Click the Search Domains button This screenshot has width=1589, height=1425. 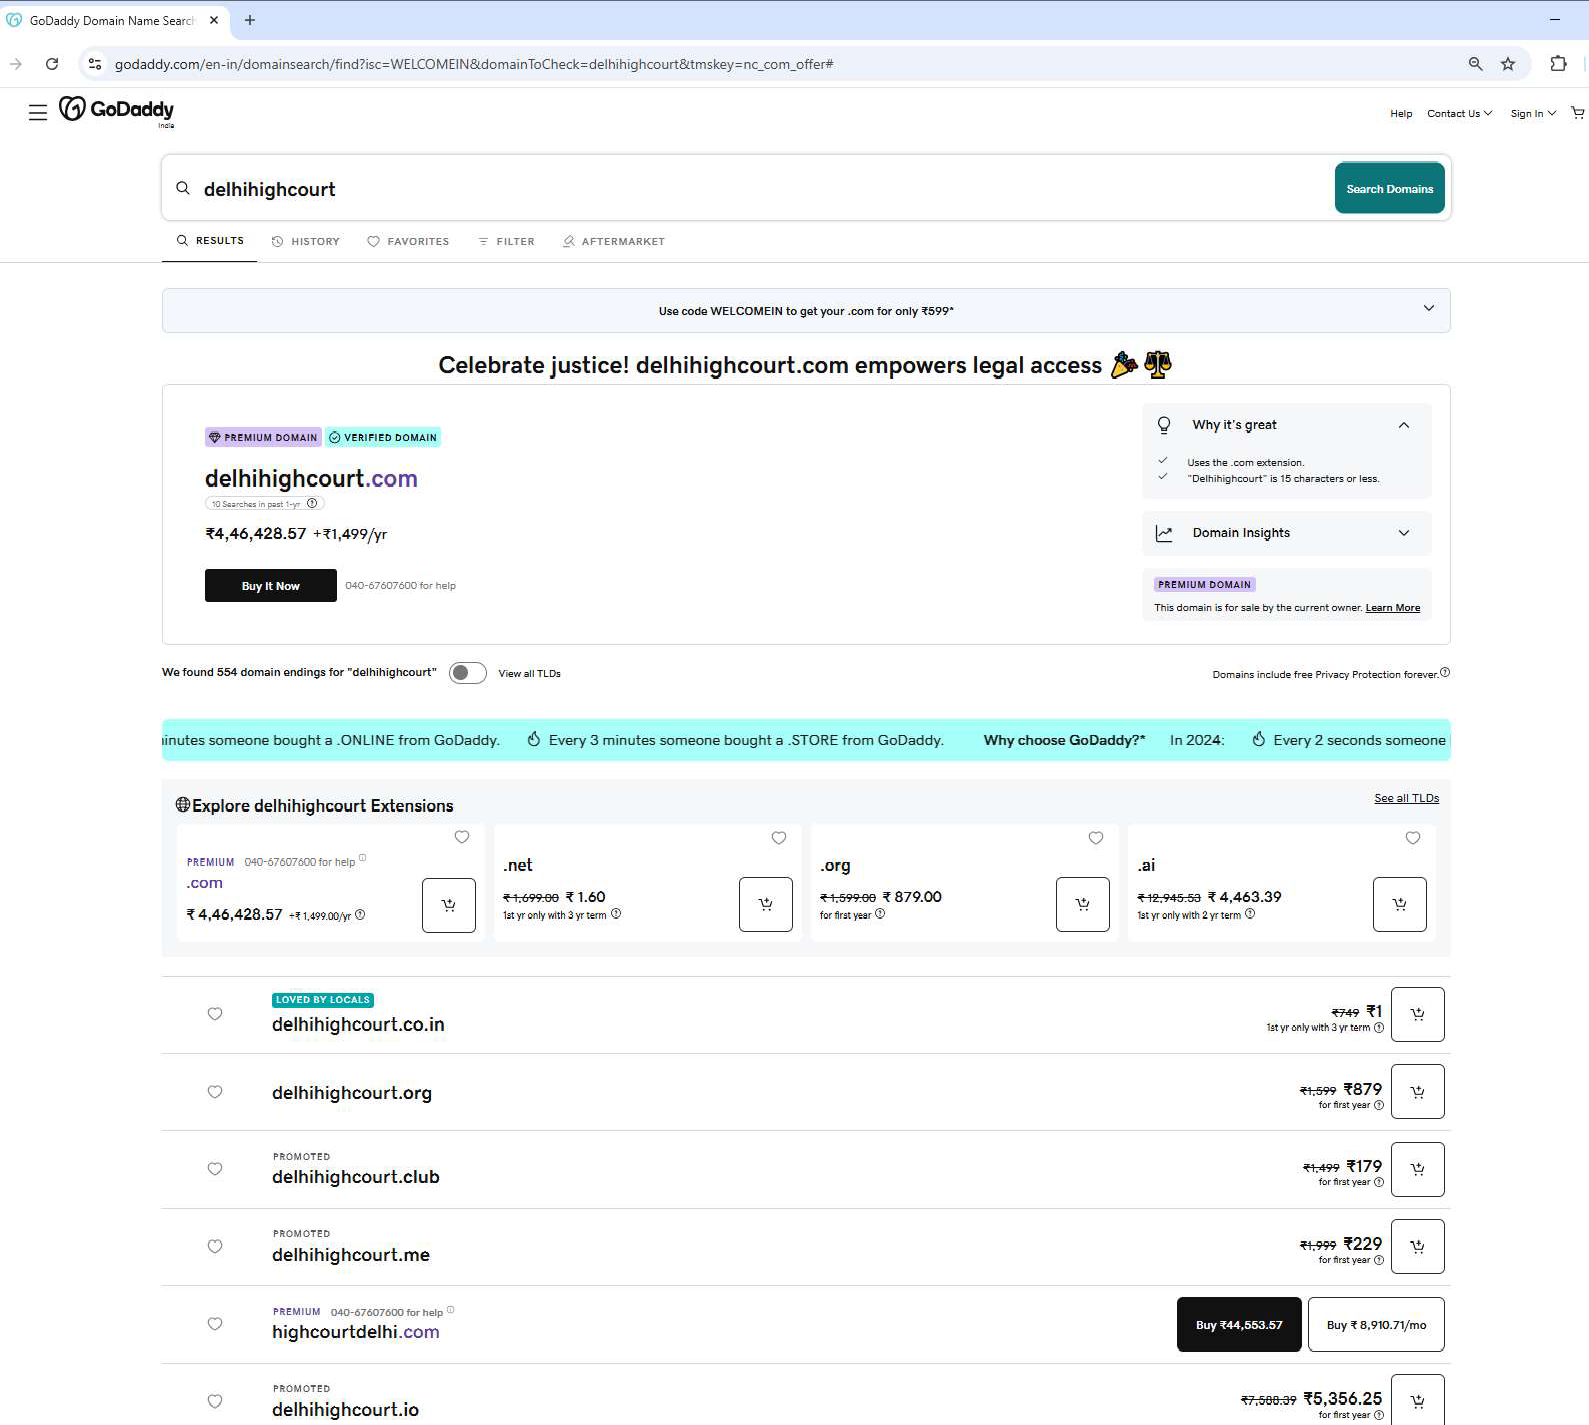(1390, 188)
